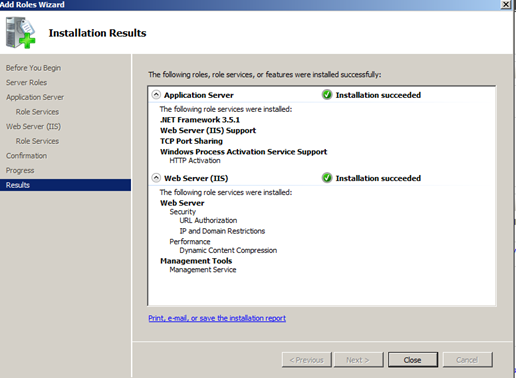Screen dimensions: 516x378
Task: Click Installation succeeded text for Web Server (IIS)
Action: [378, 178]
